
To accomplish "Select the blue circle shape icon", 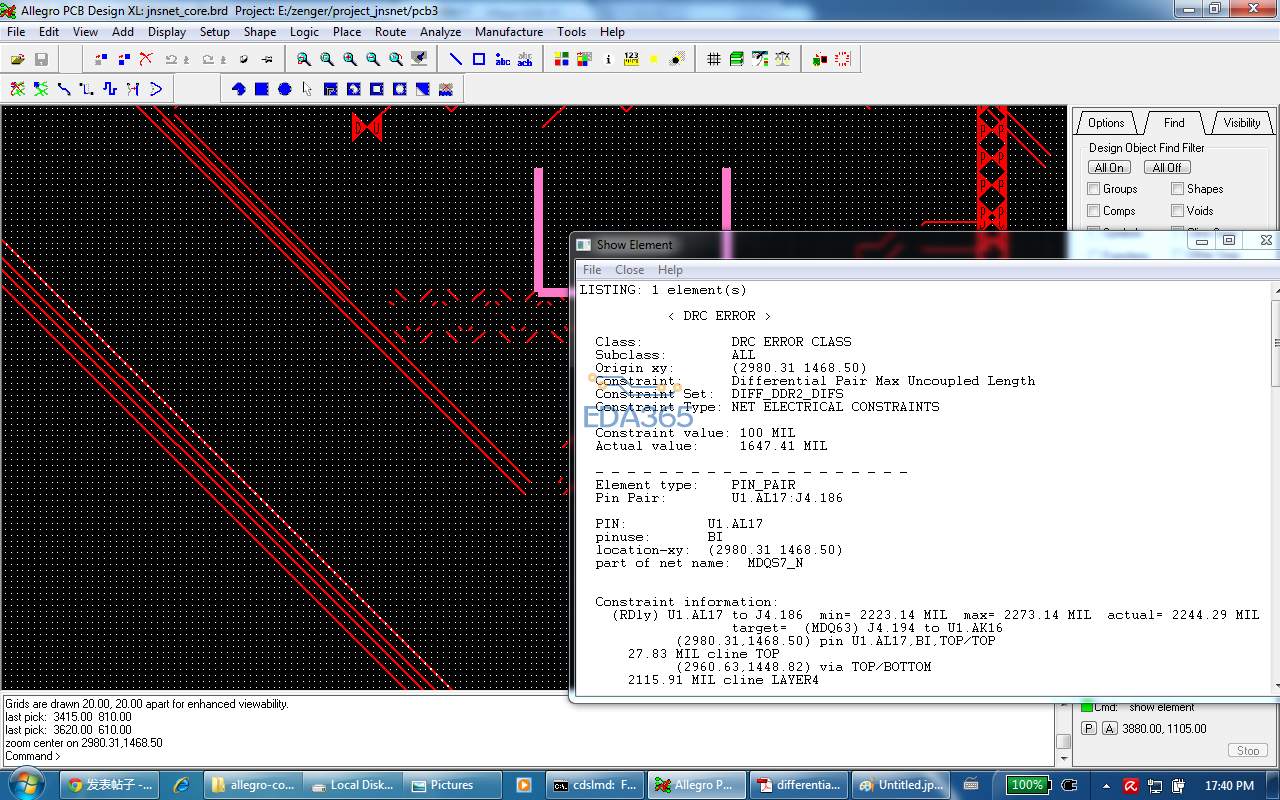I will coord(285,89).
